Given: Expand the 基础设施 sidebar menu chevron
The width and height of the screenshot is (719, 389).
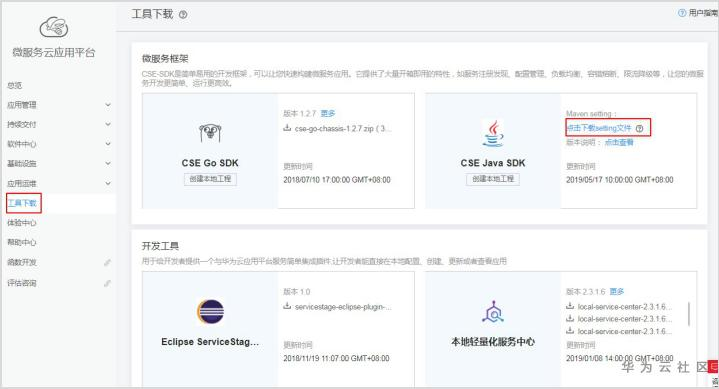Looking at the screenshot, I should [108, 163].
